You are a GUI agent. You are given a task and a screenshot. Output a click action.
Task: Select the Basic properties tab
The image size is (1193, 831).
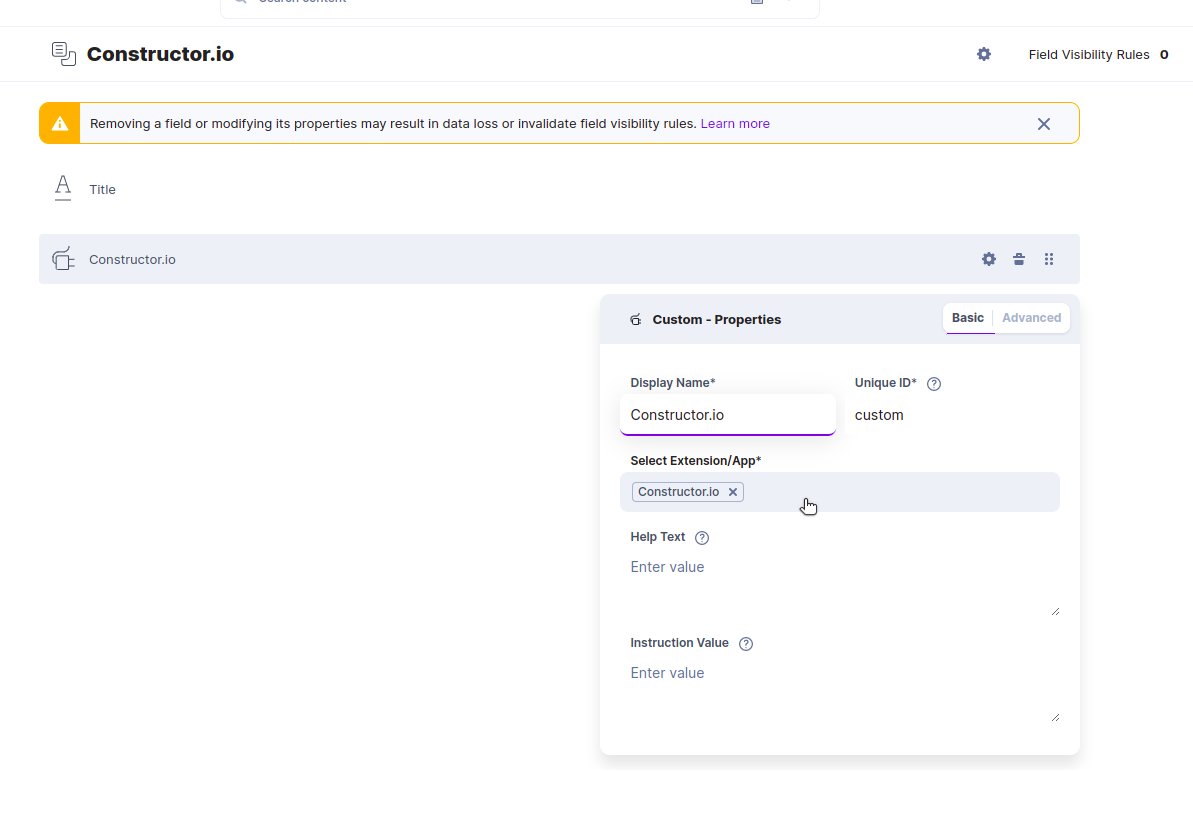click(968, 318)
